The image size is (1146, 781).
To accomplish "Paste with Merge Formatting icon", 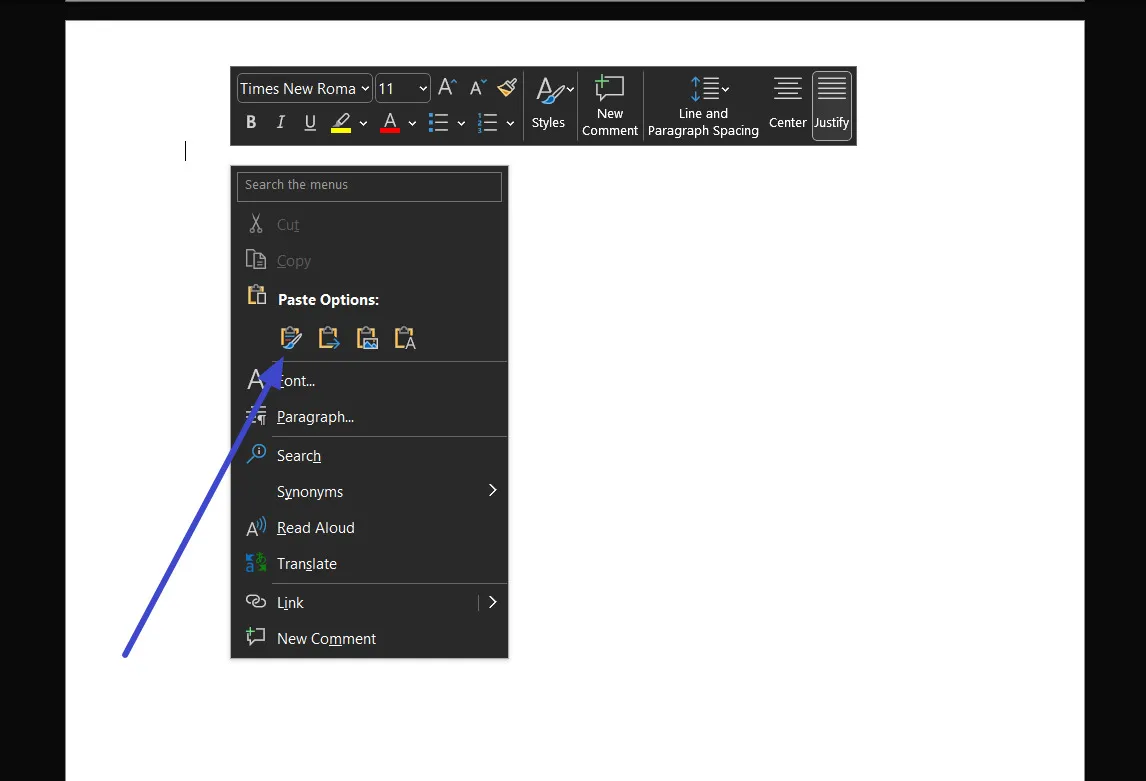I will tap(329, 338).
